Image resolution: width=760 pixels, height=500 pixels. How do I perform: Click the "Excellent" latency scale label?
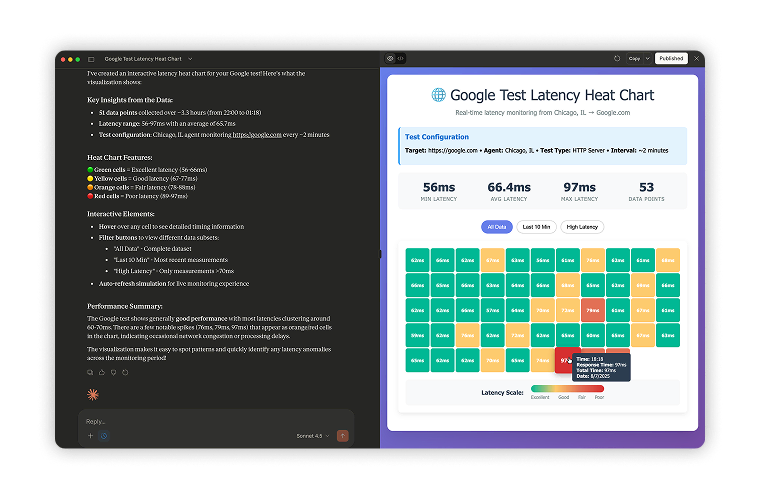point(540,397)
